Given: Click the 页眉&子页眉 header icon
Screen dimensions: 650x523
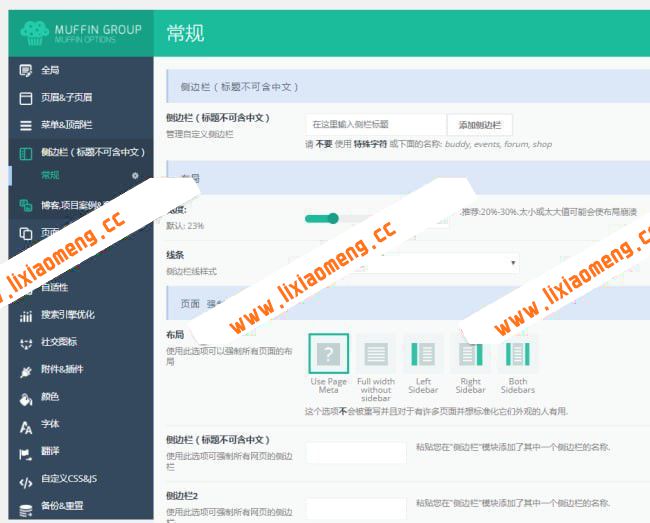Looking at the screenshot, I should pyautogui.click(x=26, y=98).
